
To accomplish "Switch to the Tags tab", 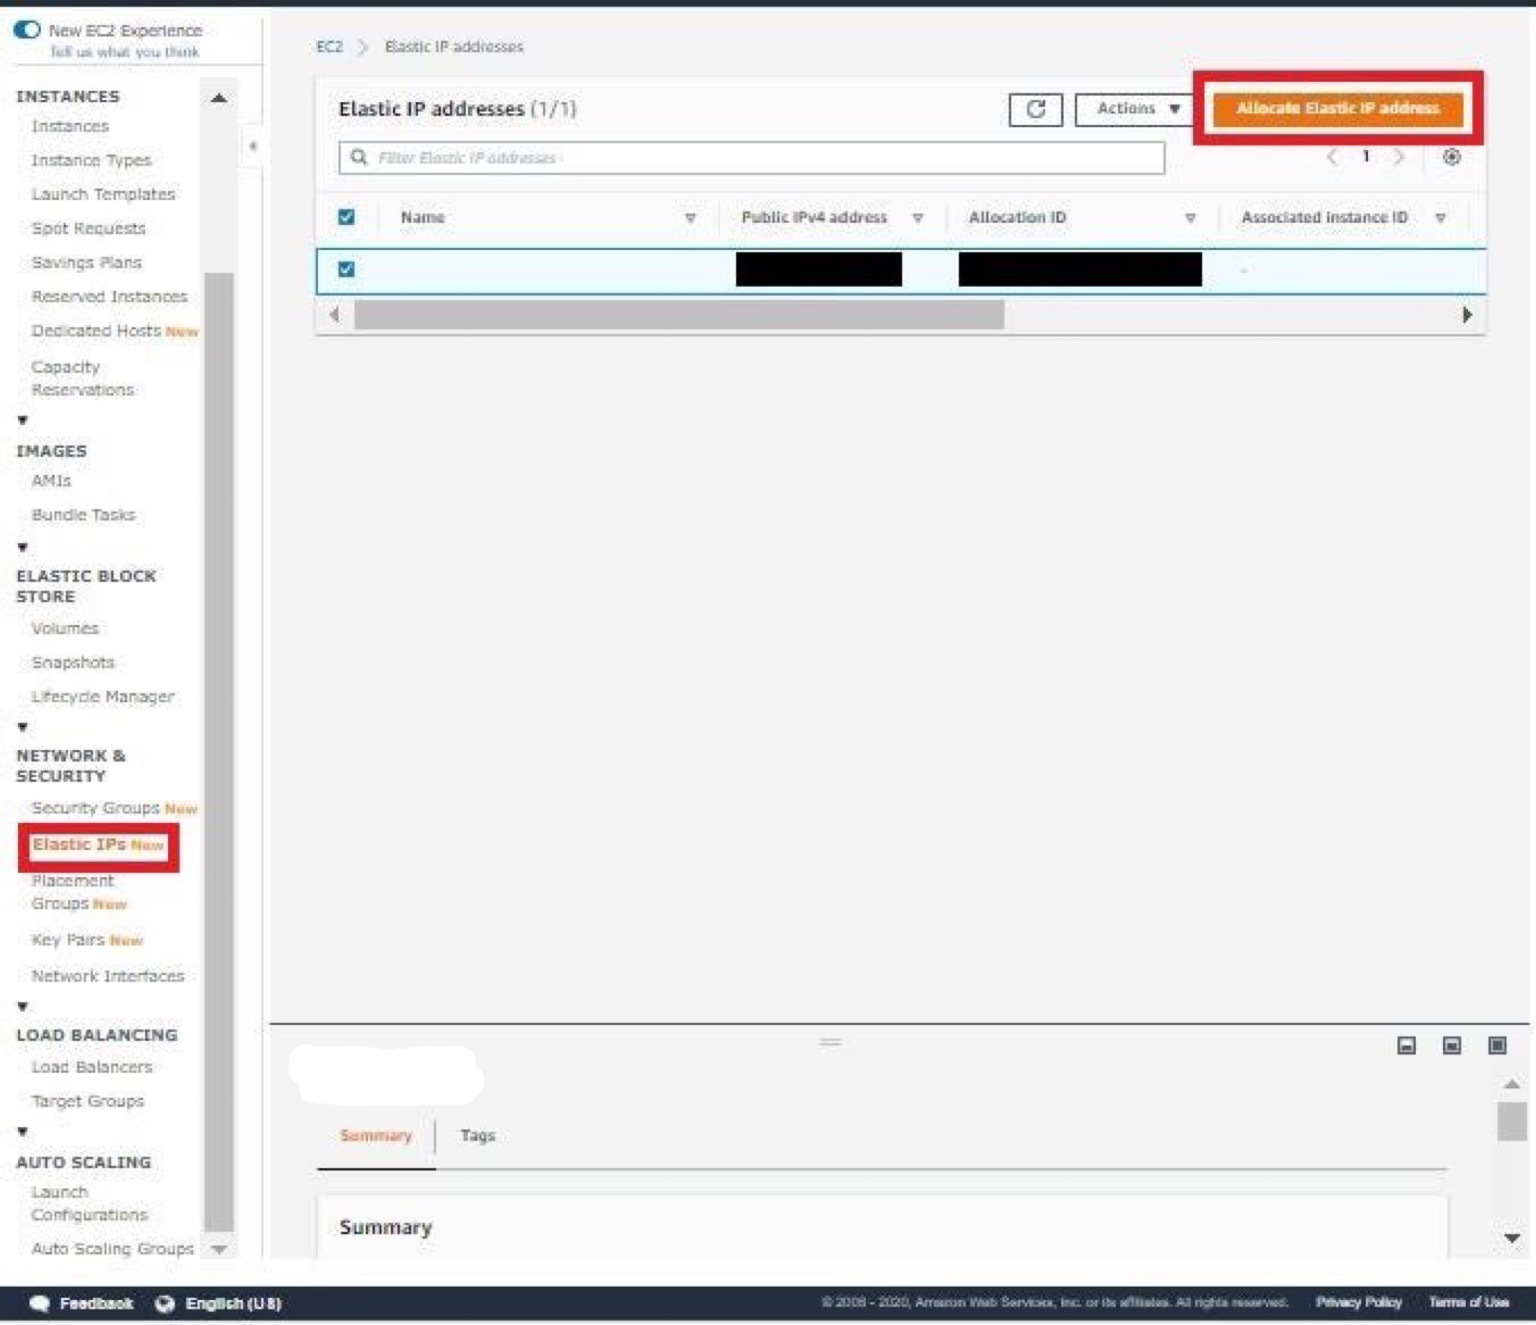I will coord(477,1136).
